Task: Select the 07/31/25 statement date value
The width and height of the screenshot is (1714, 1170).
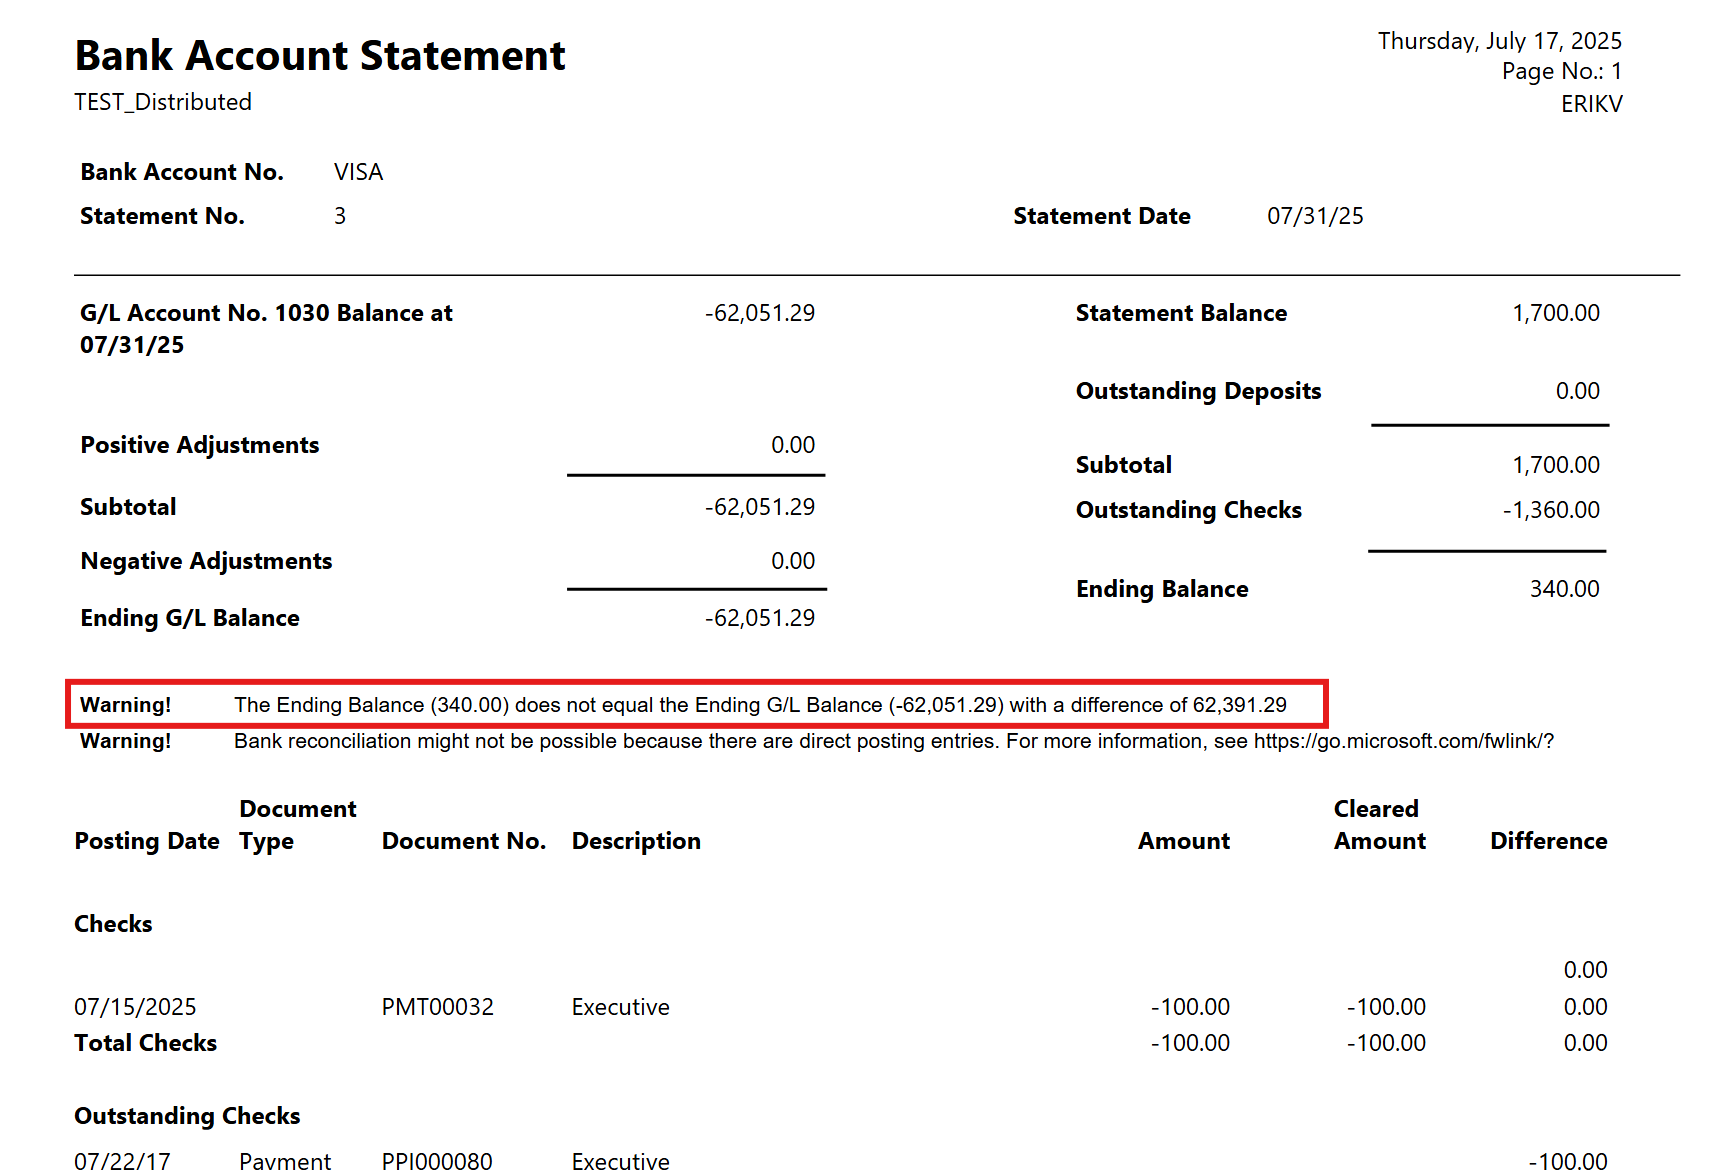Action: pyautogui.click(x=1315, y=216)
